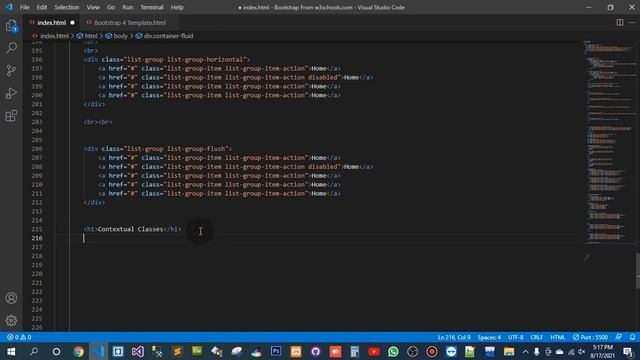Open notifications bell in status bar

point(632,337)
